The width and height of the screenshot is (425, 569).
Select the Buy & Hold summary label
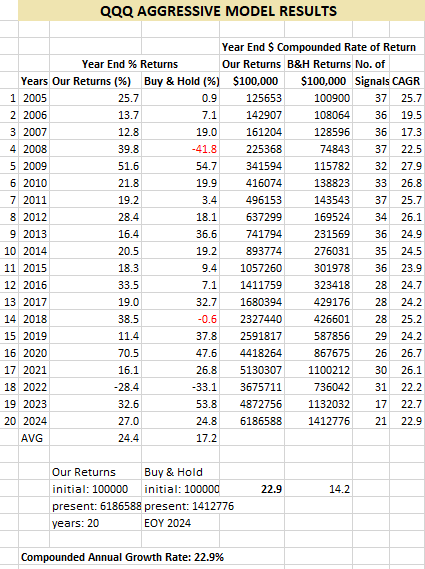[173, 472]
